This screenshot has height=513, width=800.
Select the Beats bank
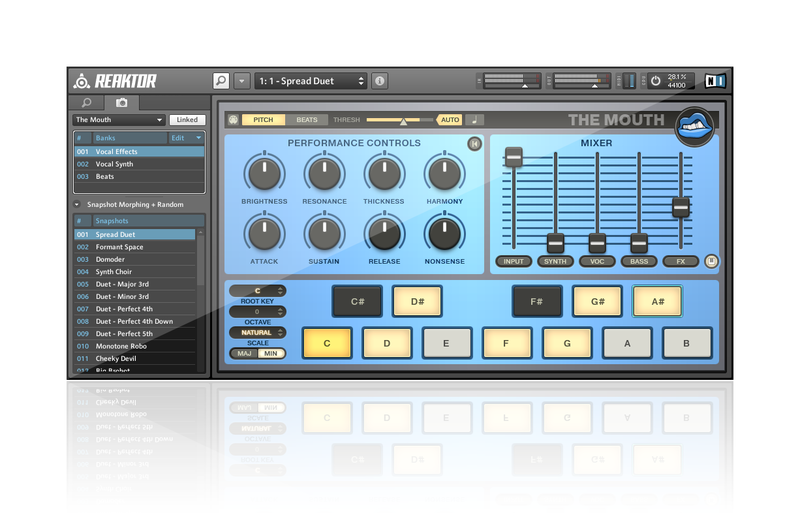(x=139, y=176)
